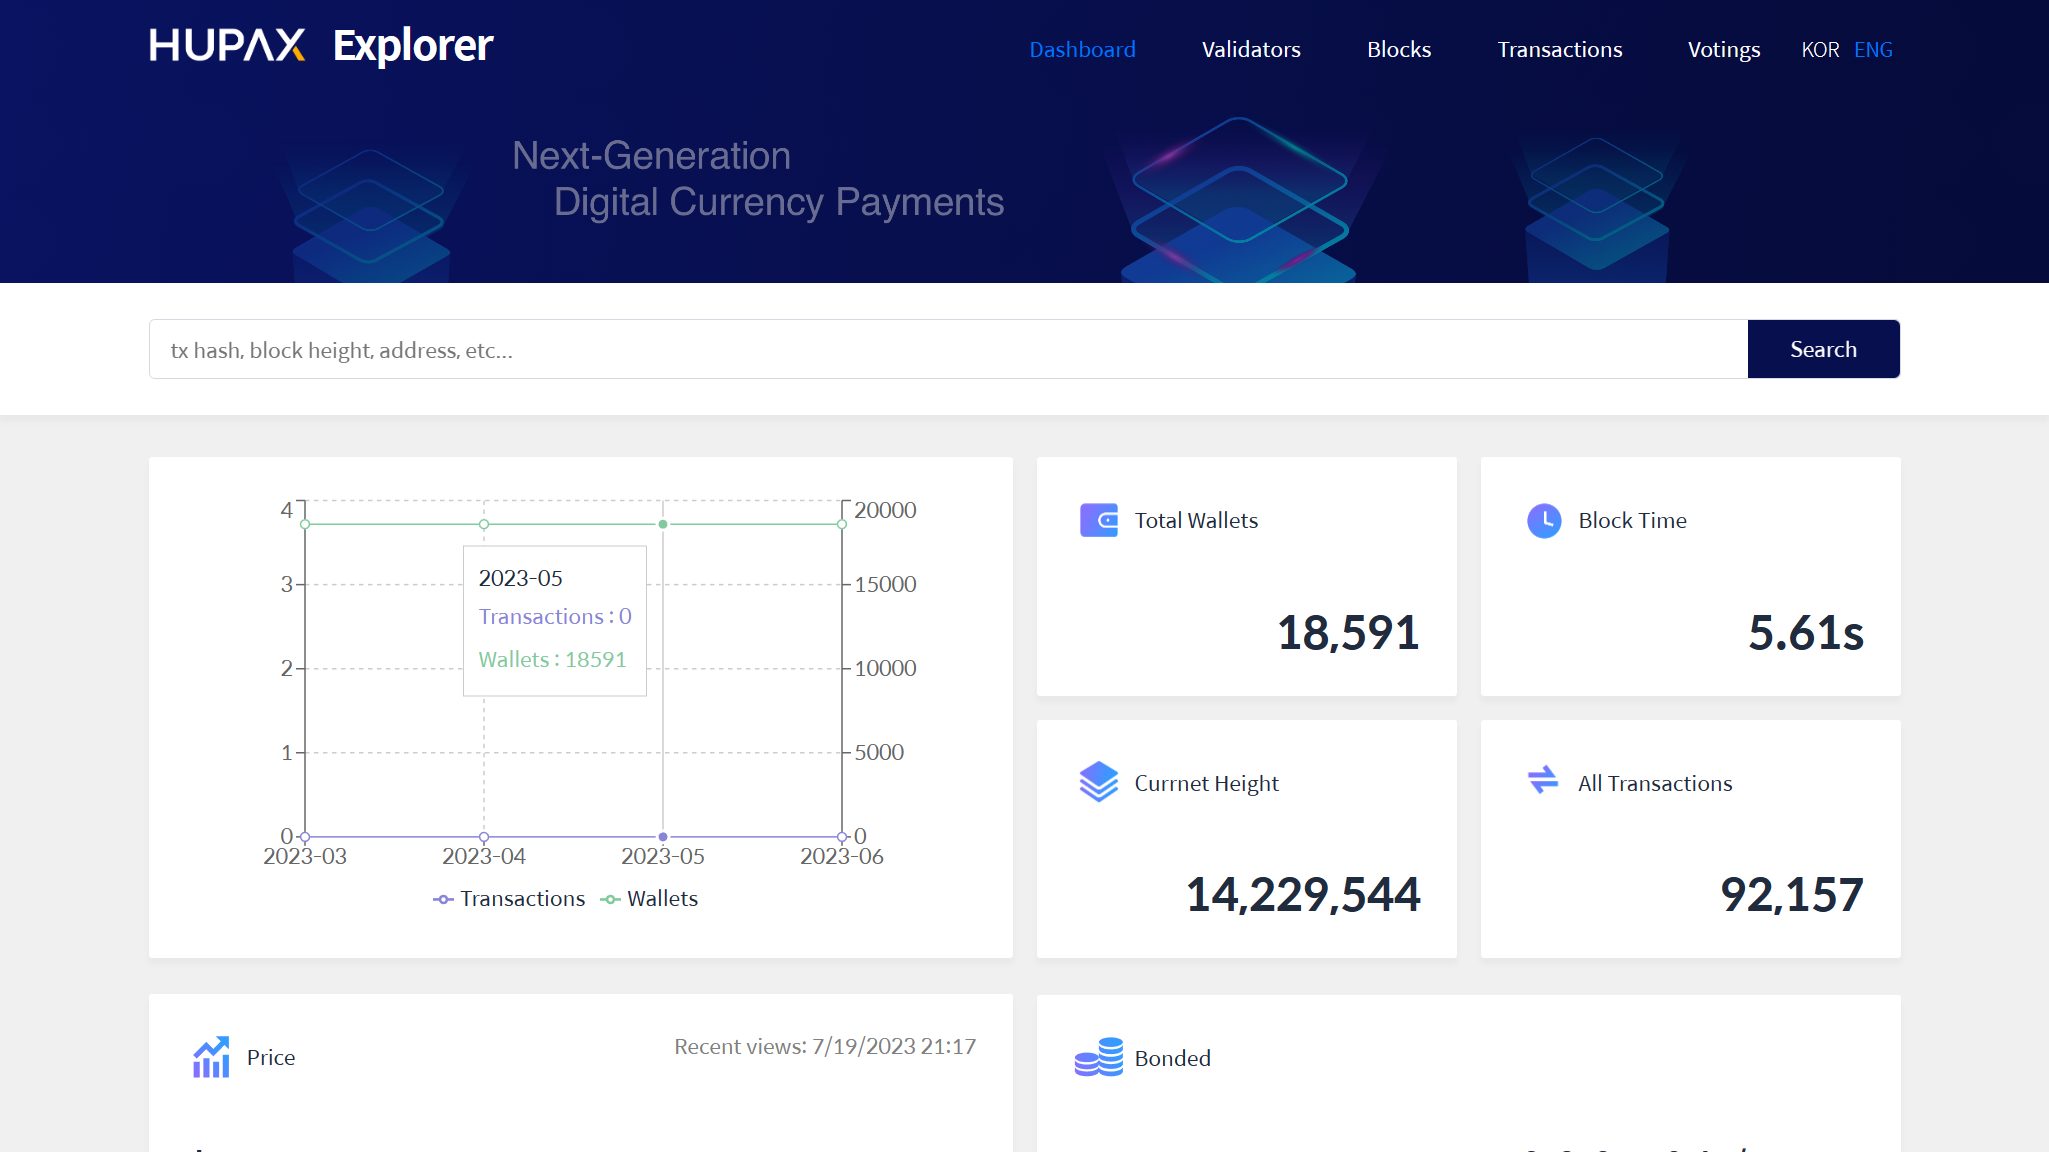
Task: Click the Search button
Action: pyautogui.click(x=1823, y=349)
